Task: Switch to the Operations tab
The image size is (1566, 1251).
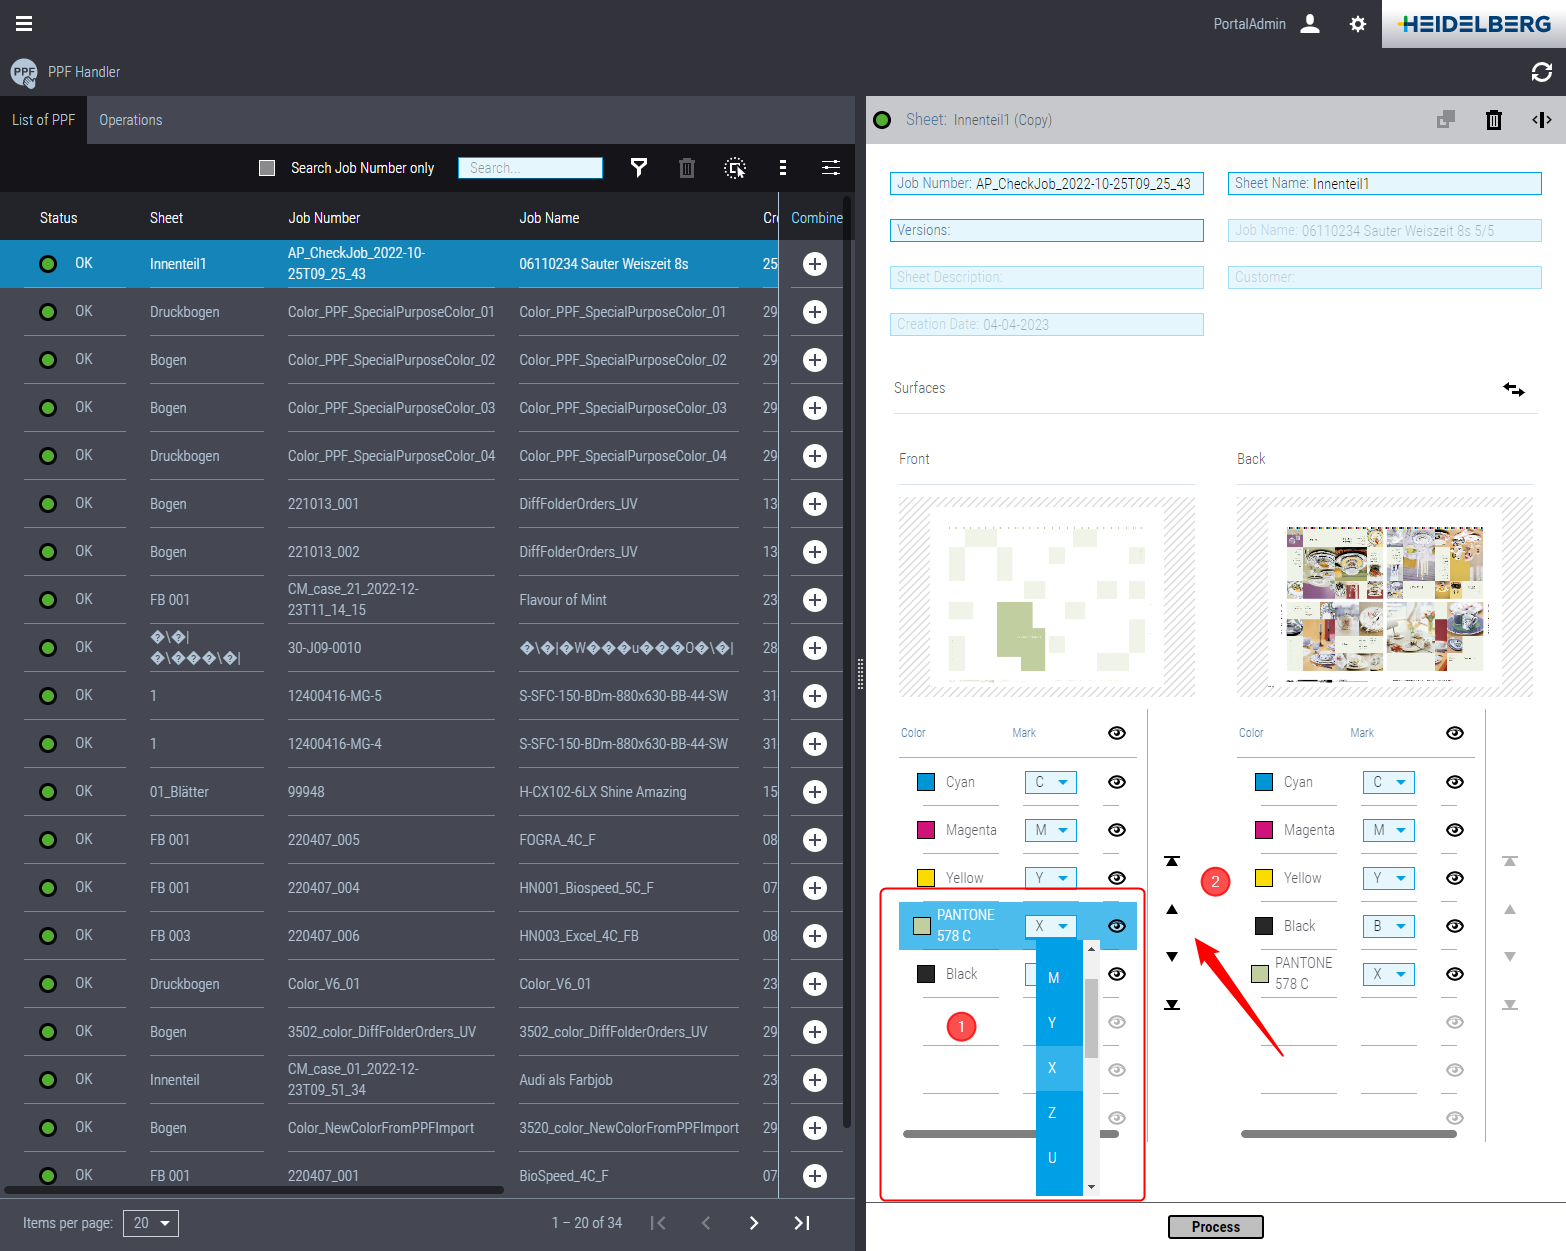Action: (130, 120)
